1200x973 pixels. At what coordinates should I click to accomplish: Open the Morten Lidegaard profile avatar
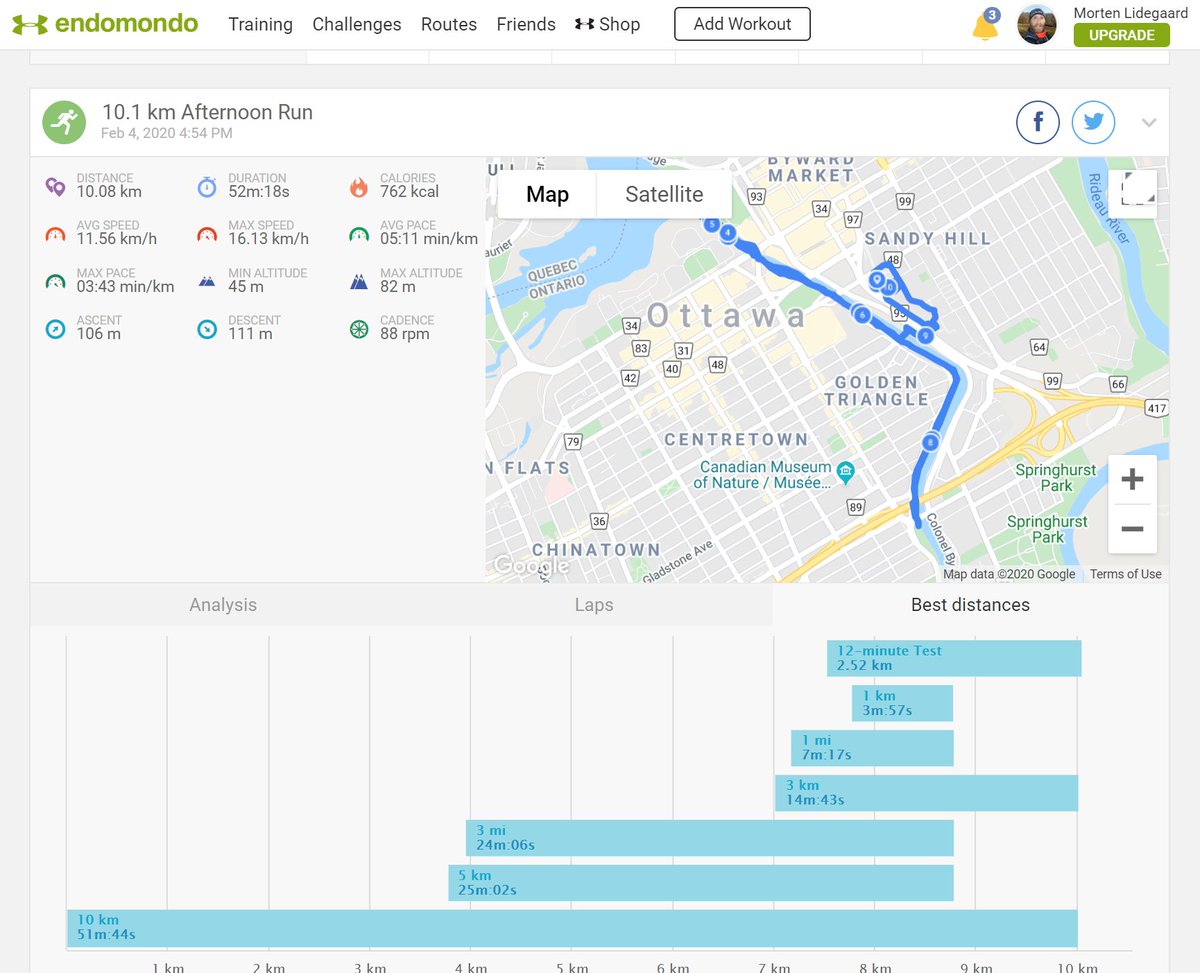coord(1037,24)
